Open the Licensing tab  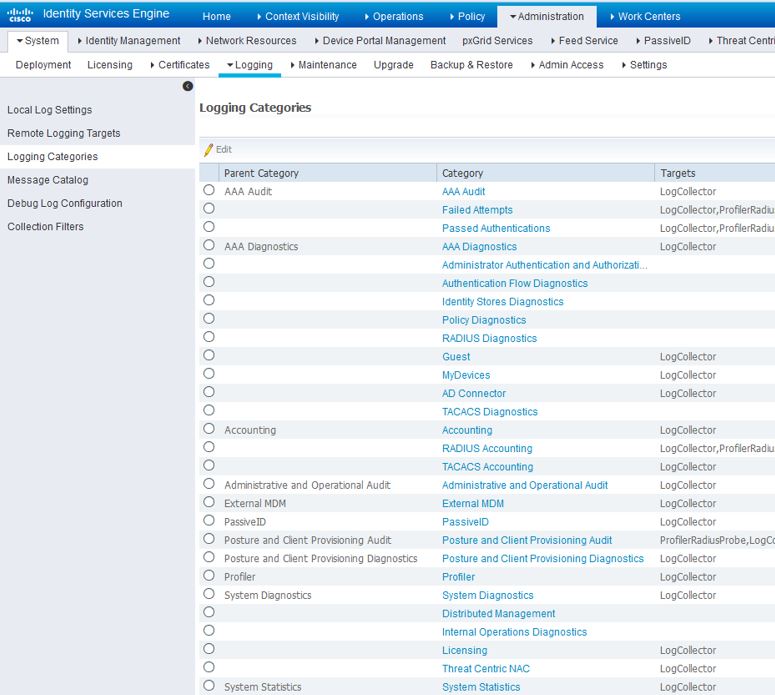coord(110,65)
